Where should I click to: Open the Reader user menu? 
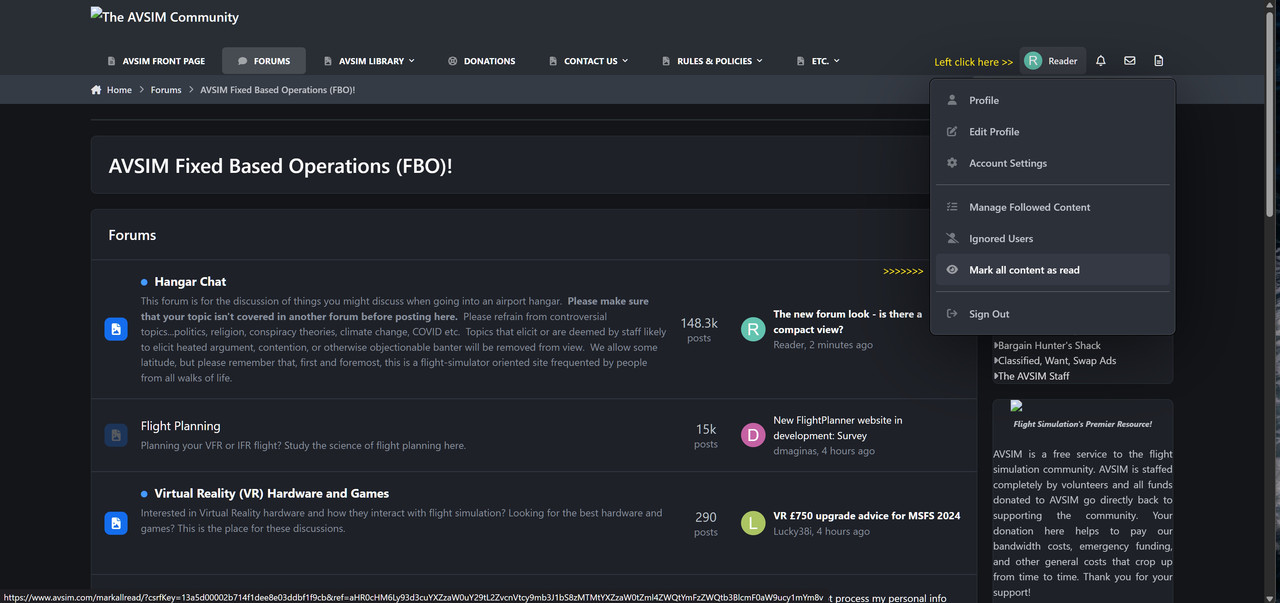tap(1053, 61)
